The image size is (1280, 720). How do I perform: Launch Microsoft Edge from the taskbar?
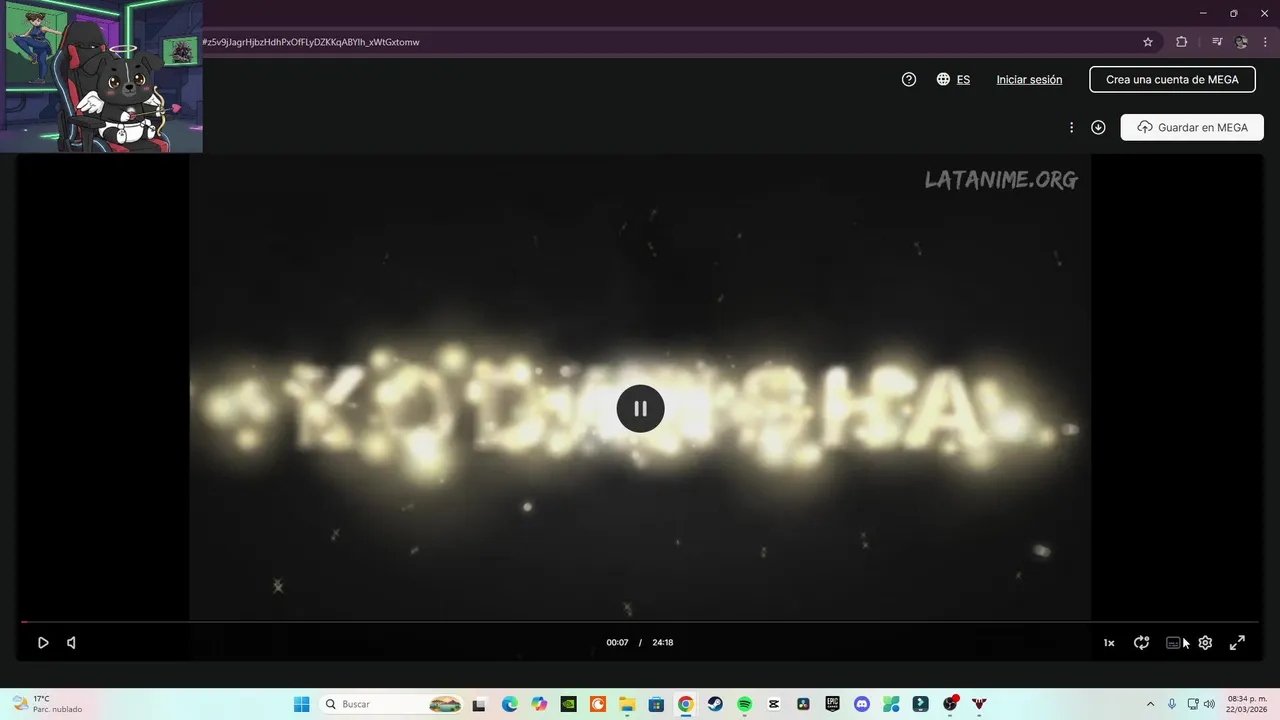point(509,704)
